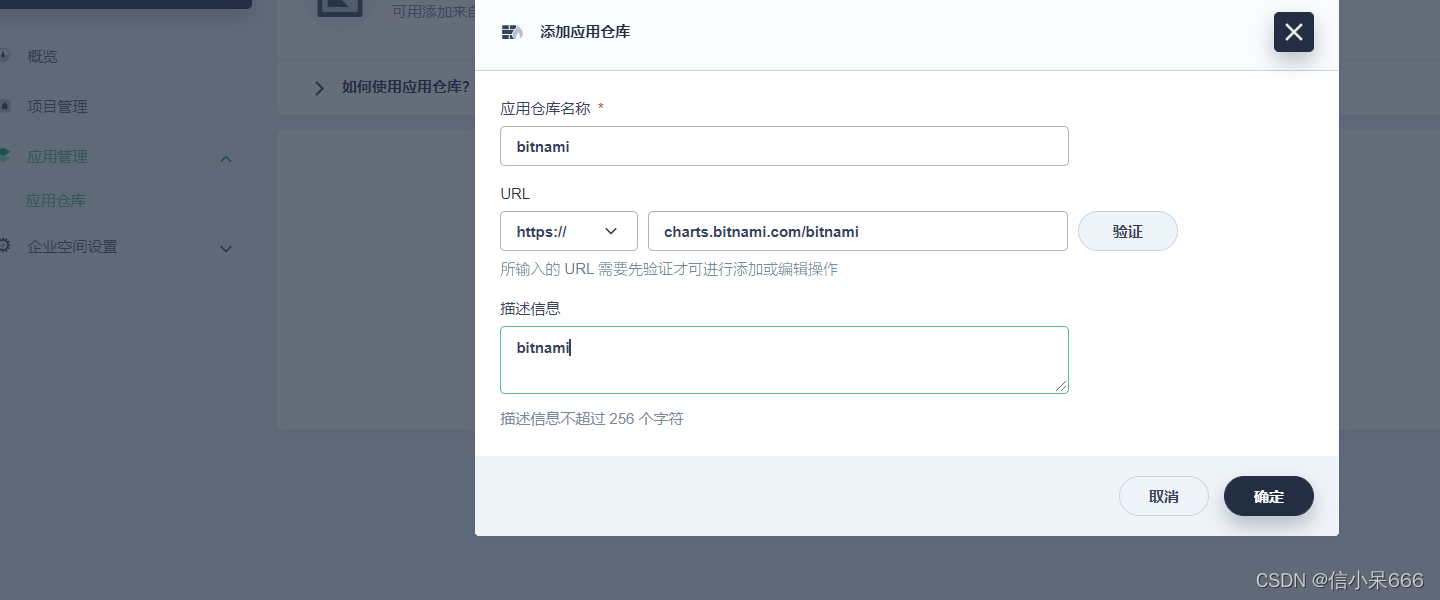Click the 企业空间设置 gear icon

click(x=5, y=245)
